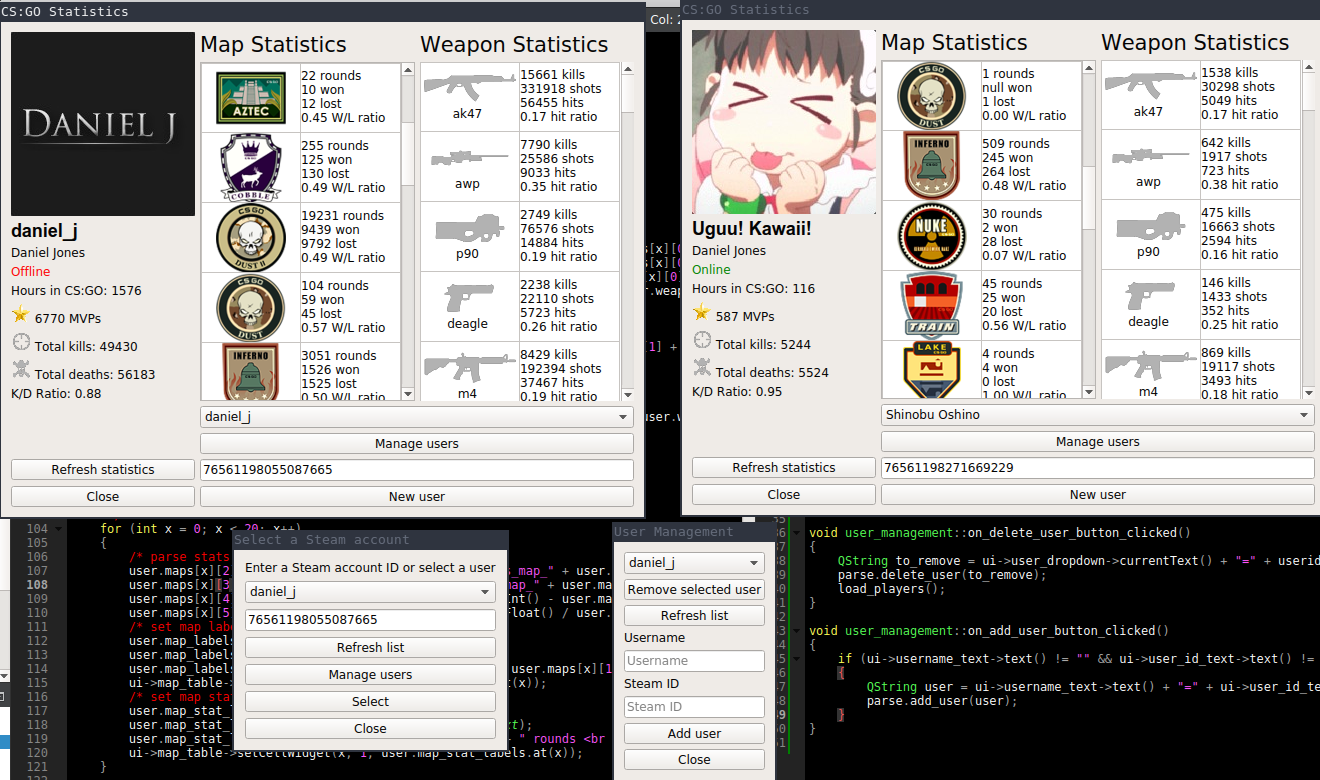This screenshot has width=1320, height=780.
Task: Click Username input in User Management
Action: click(x=694, y=661)
